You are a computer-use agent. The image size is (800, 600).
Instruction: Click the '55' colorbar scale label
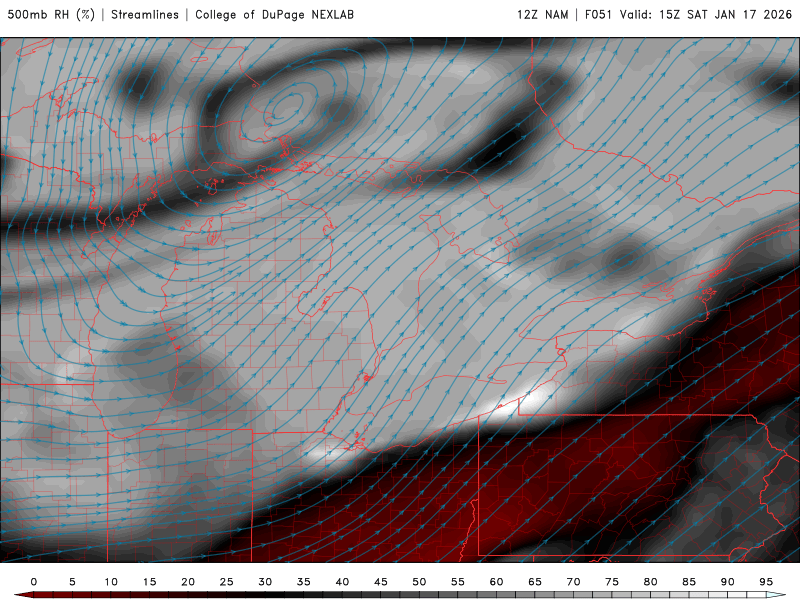(458, 582)
